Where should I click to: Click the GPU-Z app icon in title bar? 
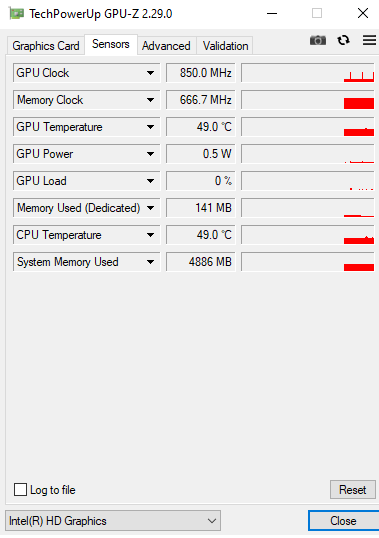coord(16,14)
